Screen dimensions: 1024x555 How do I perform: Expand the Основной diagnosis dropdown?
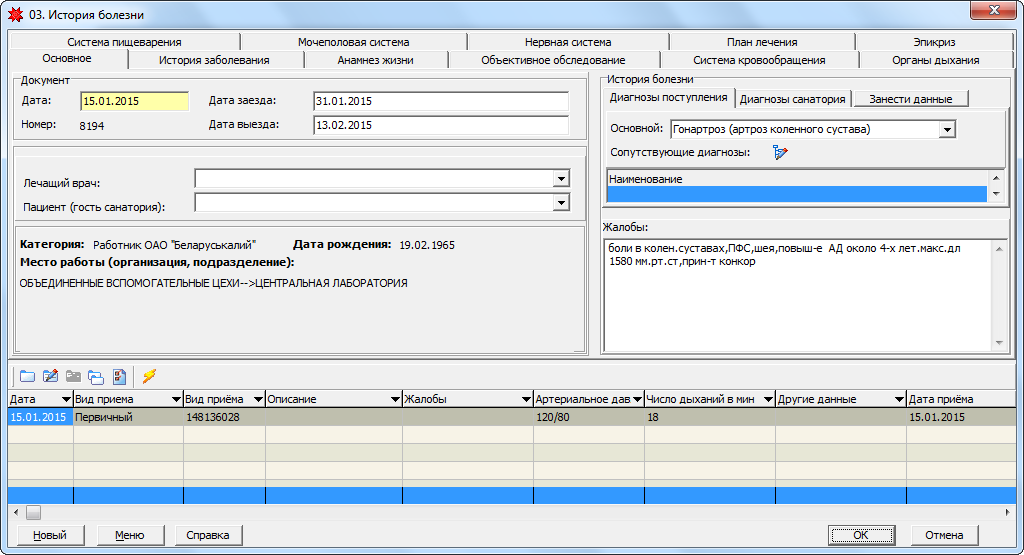coord(947,129)
